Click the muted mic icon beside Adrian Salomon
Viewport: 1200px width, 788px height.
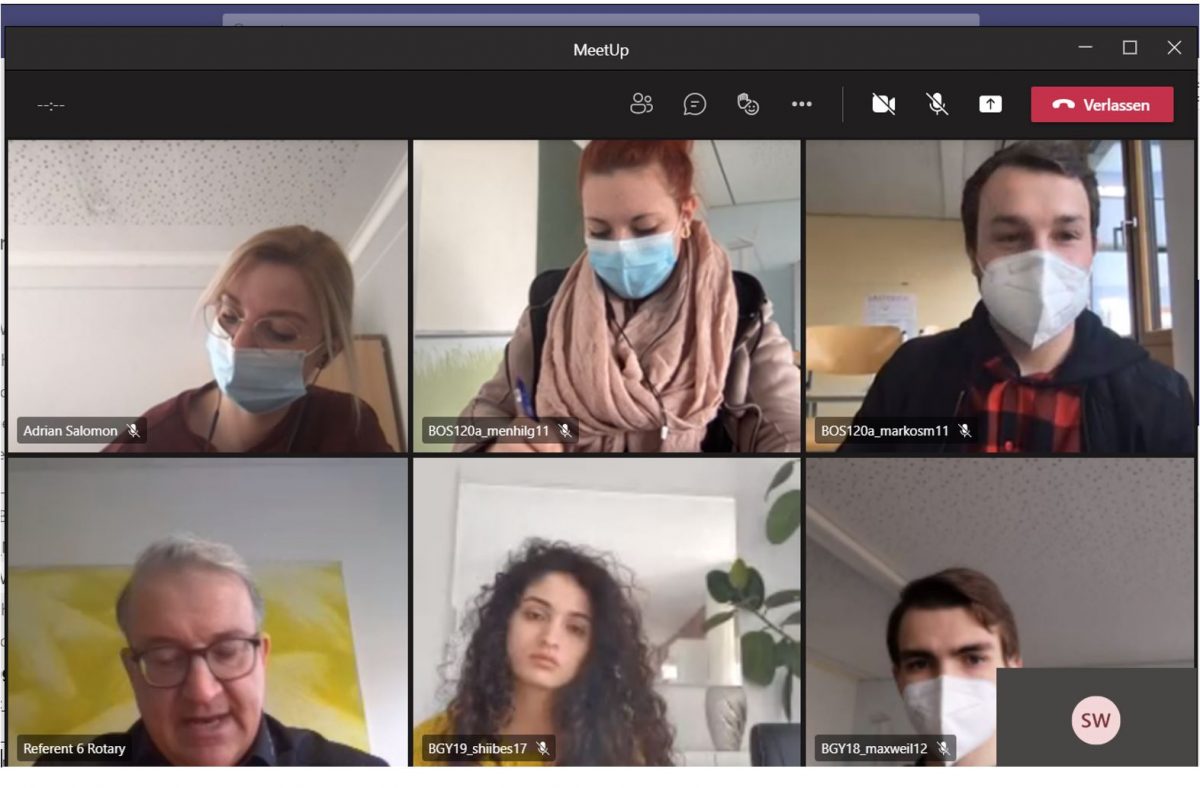tap(133, 431)
